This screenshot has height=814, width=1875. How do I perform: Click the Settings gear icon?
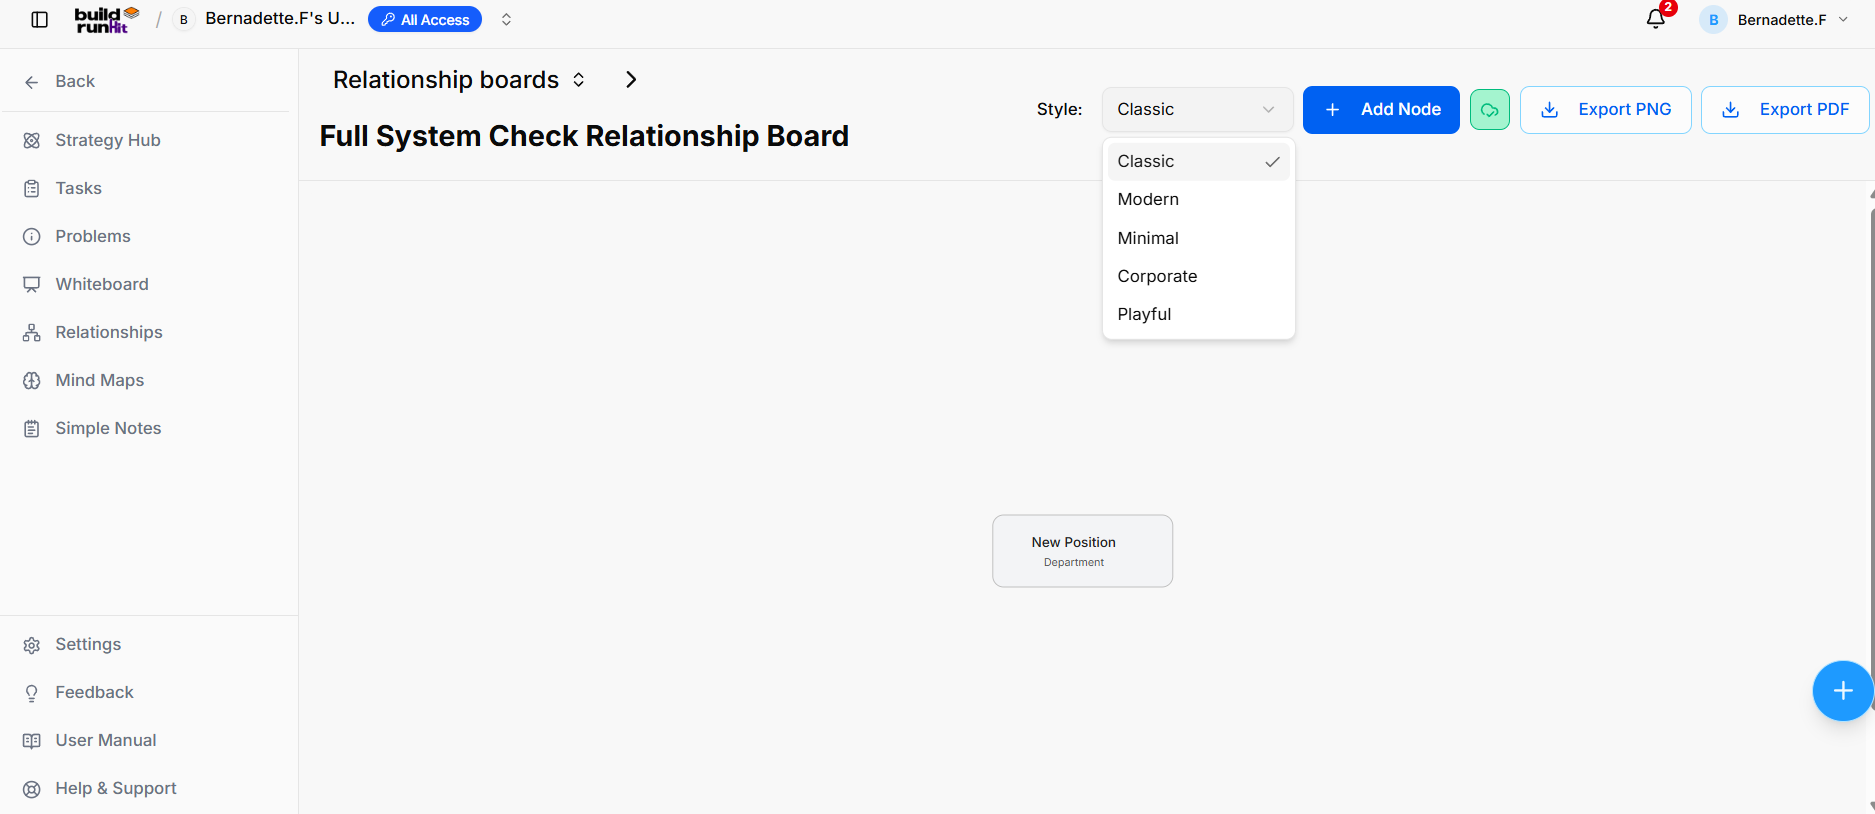click(x=32, y=645)
